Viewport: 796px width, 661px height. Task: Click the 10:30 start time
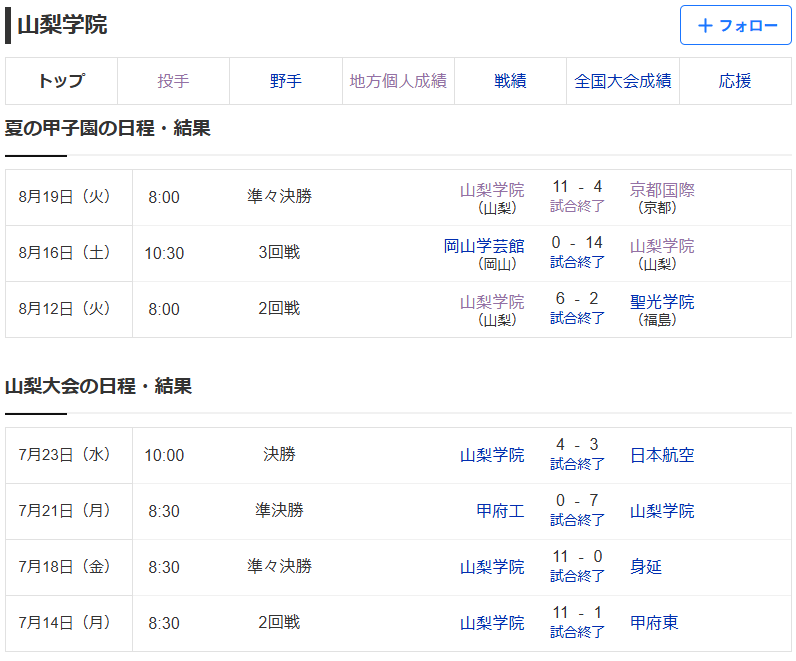[164, 253]
